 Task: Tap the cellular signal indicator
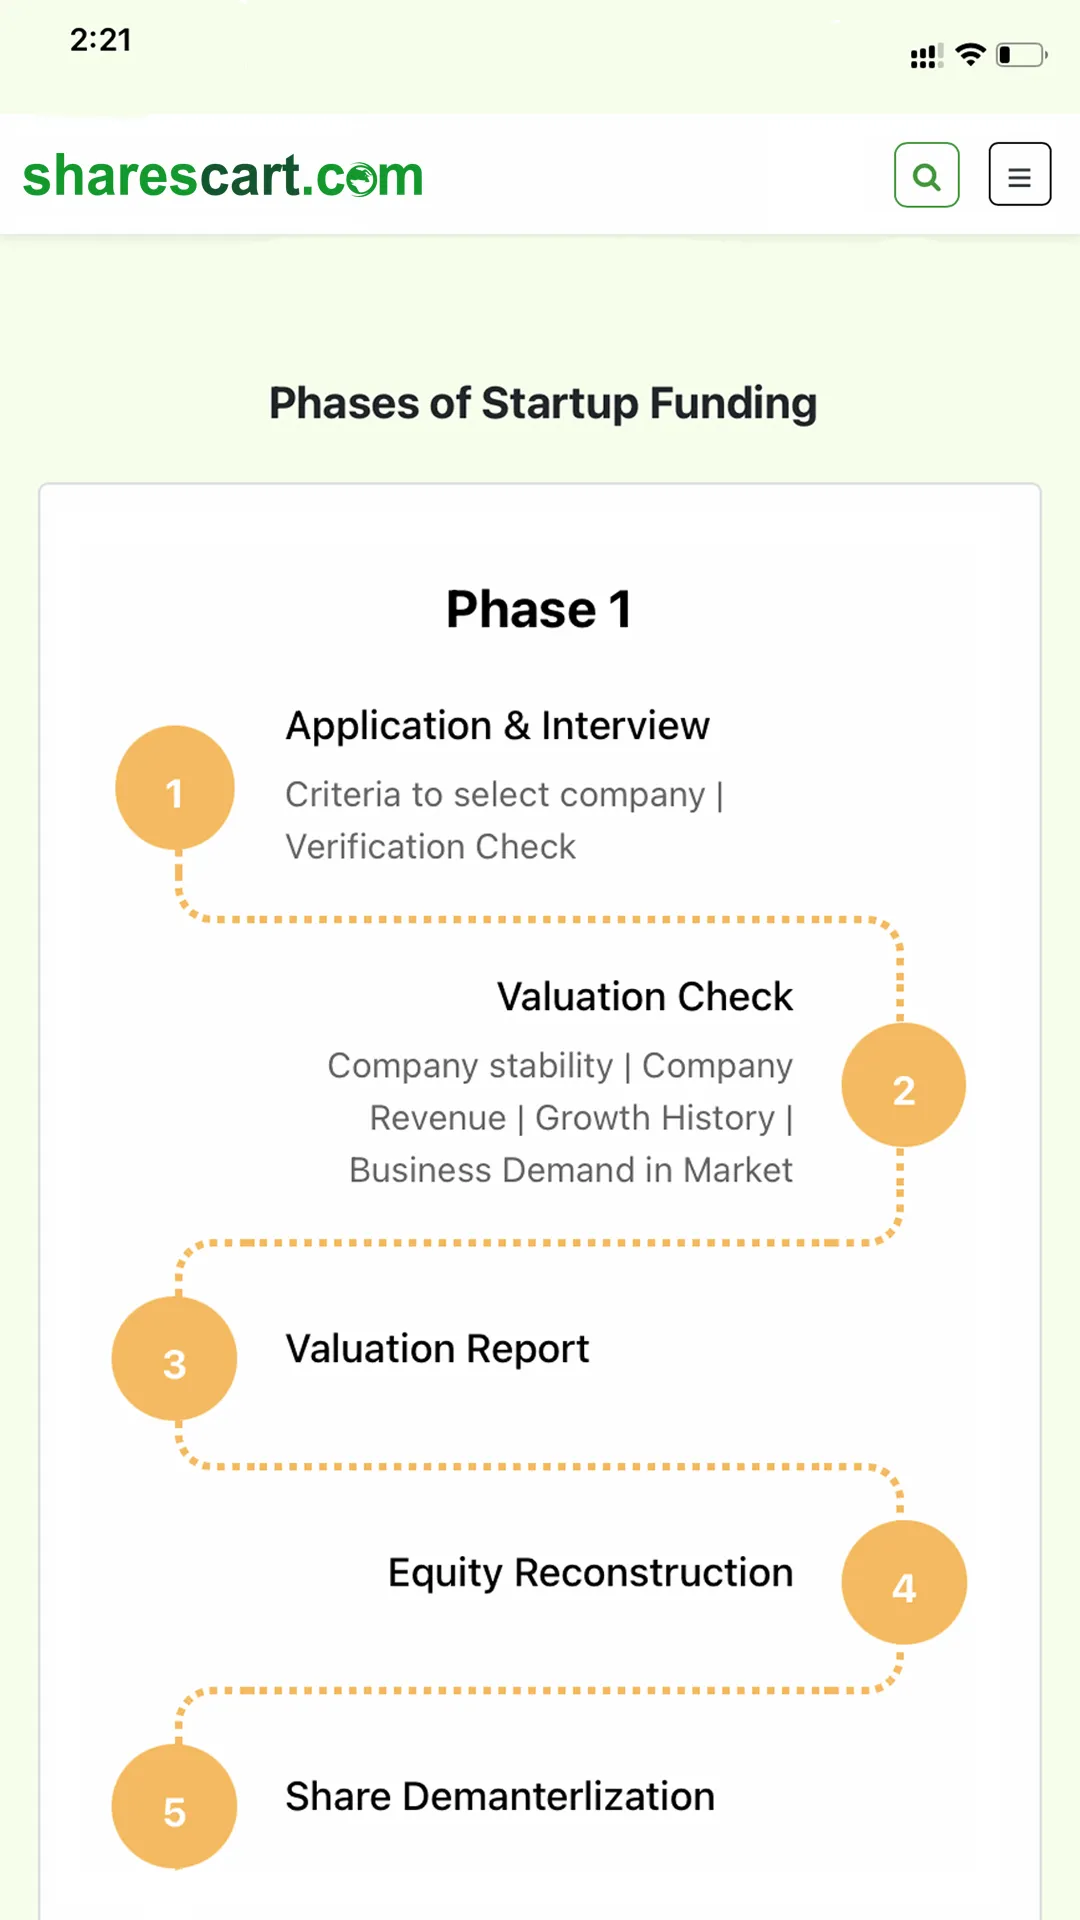926,56
